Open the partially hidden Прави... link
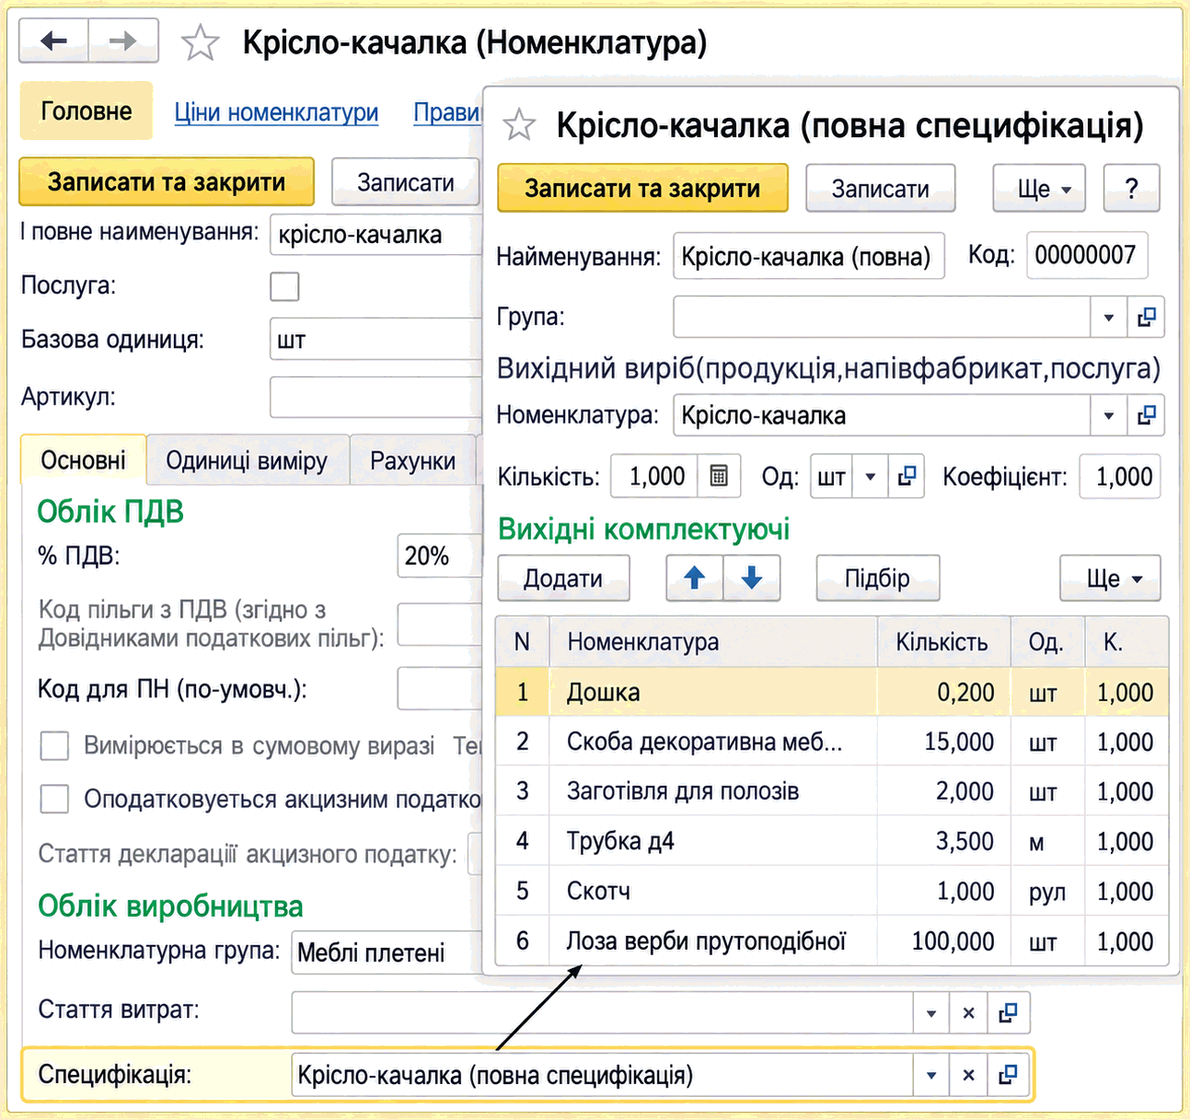1190x1120 pixels. [448, 112]
